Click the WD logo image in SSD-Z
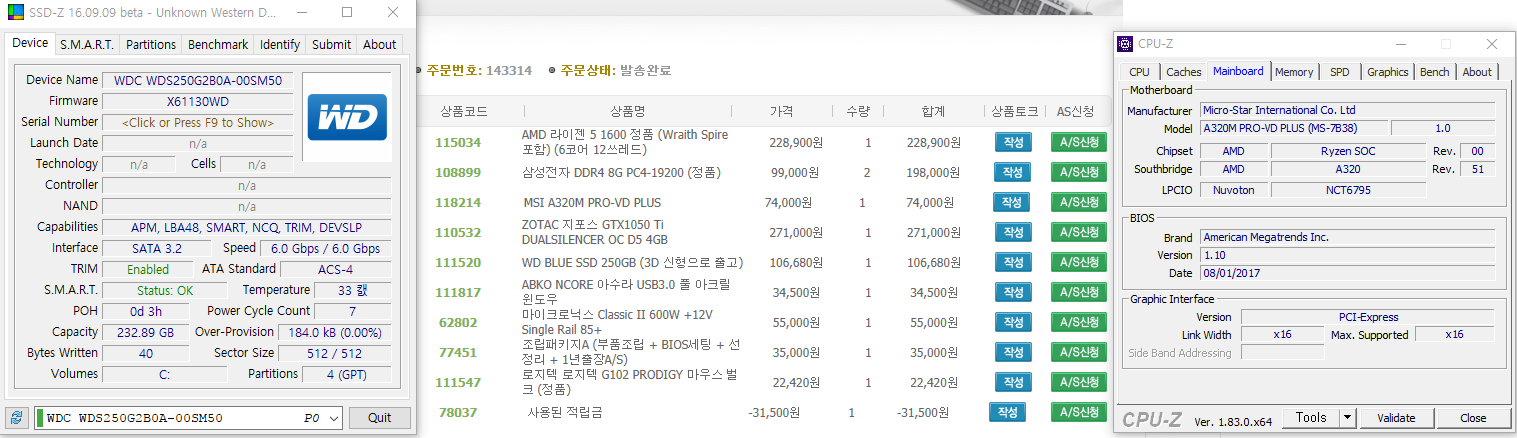The image size is (1517, 438). point(347,117)
